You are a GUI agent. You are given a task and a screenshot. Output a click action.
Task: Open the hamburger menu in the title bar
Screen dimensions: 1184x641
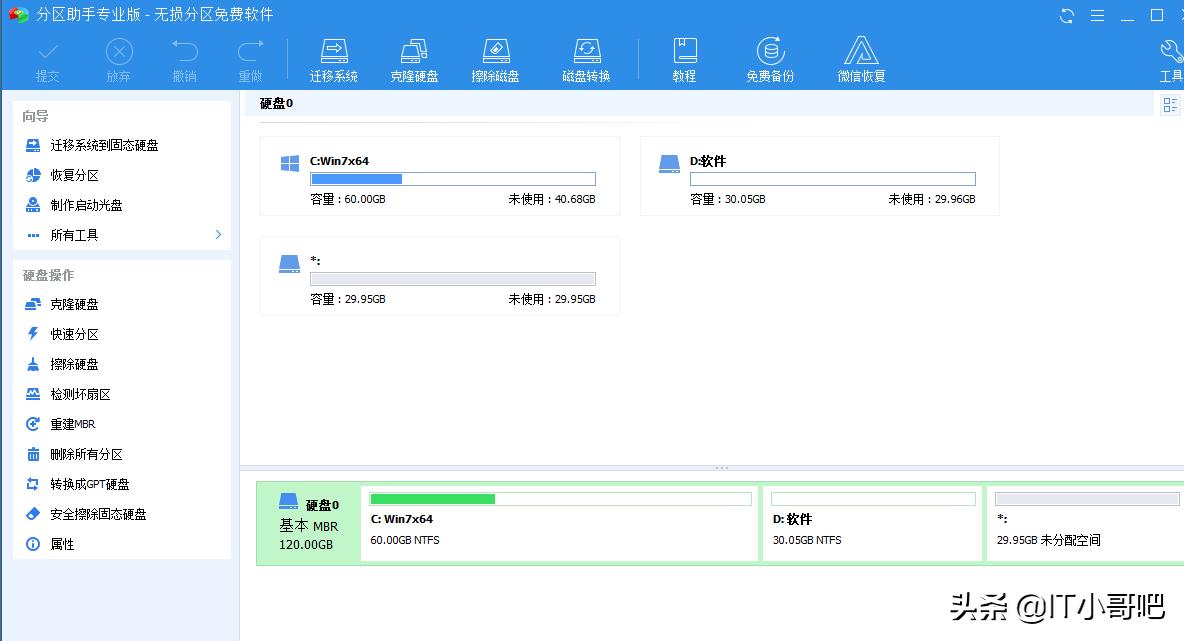pyautogui.click(x=1097, y=15)
